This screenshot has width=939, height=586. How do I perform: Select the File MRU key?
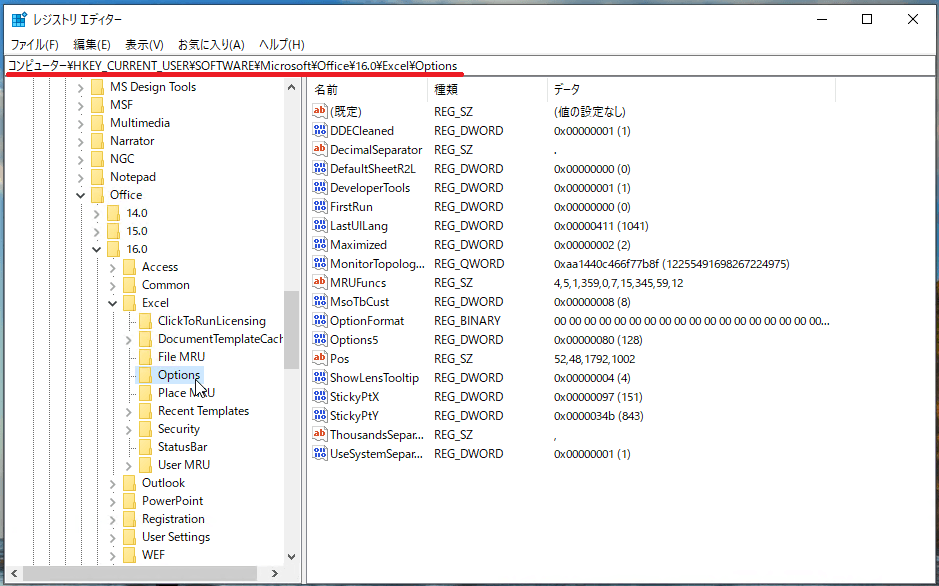pos(181,357)
